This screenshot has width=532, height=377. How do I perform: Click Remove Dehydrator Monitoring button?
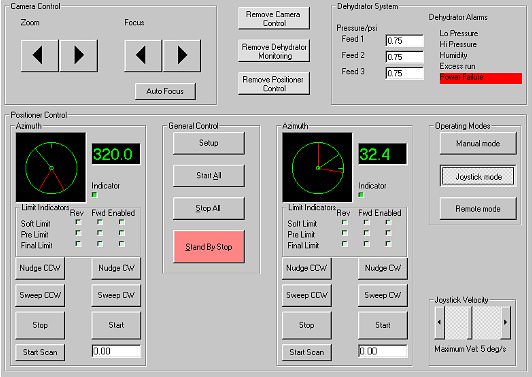point(274,51)
